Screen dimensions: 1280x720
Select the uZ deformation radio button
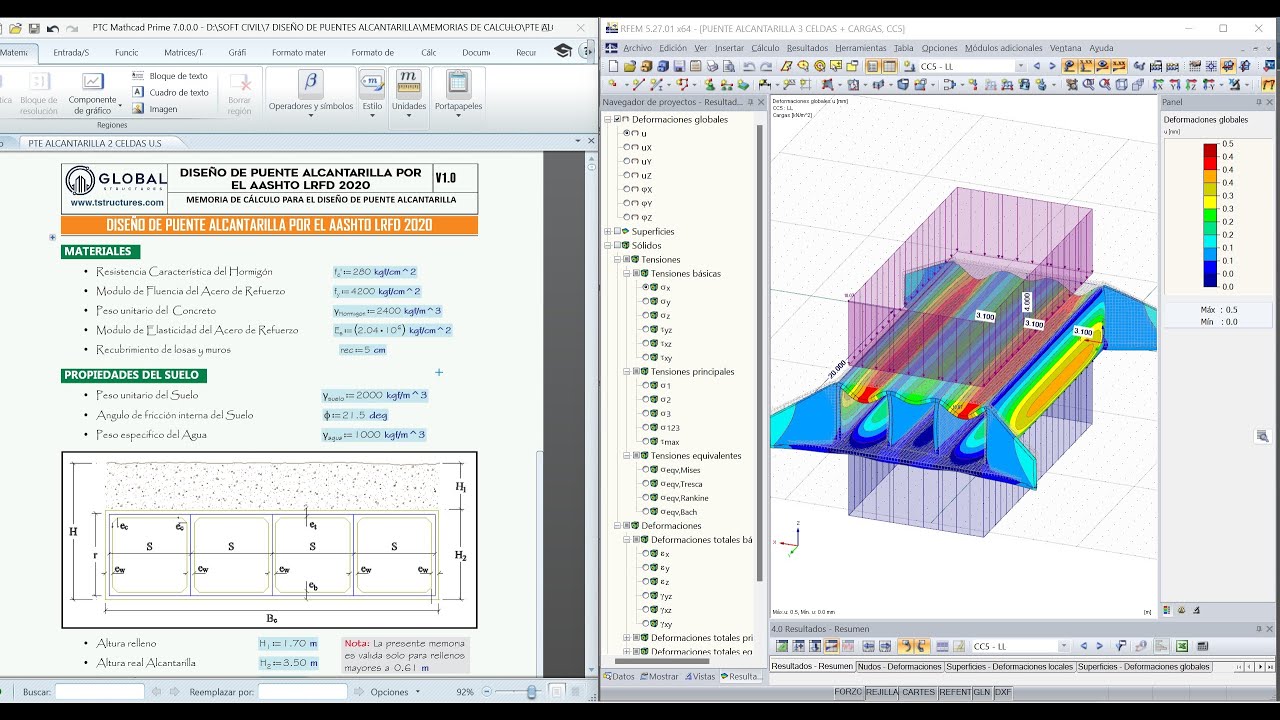tap(627, 175)
